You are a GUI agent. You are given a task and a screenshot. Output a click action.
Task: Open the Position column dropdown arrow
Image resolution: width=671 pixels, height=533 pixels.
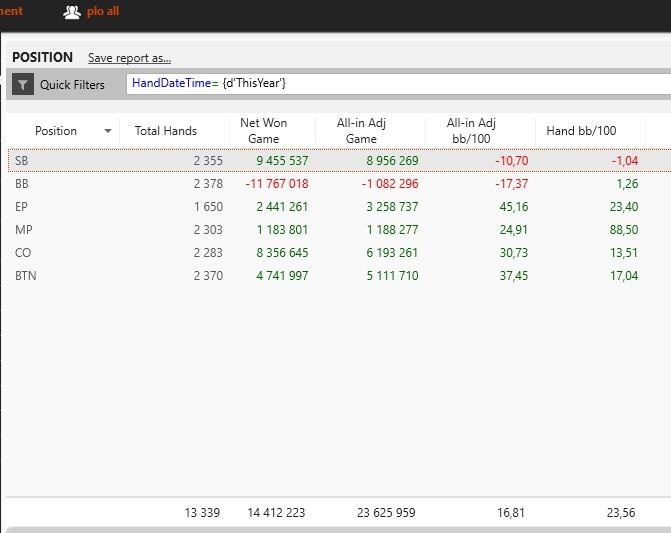click(108, 131)
